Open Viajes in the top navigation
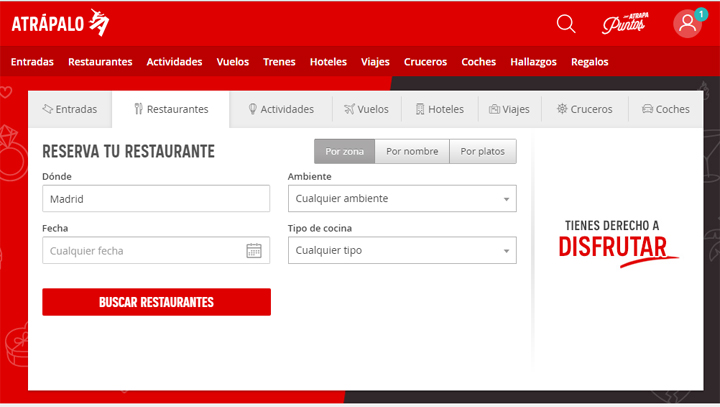Screen dimensions: 720x407 point(375,62)
